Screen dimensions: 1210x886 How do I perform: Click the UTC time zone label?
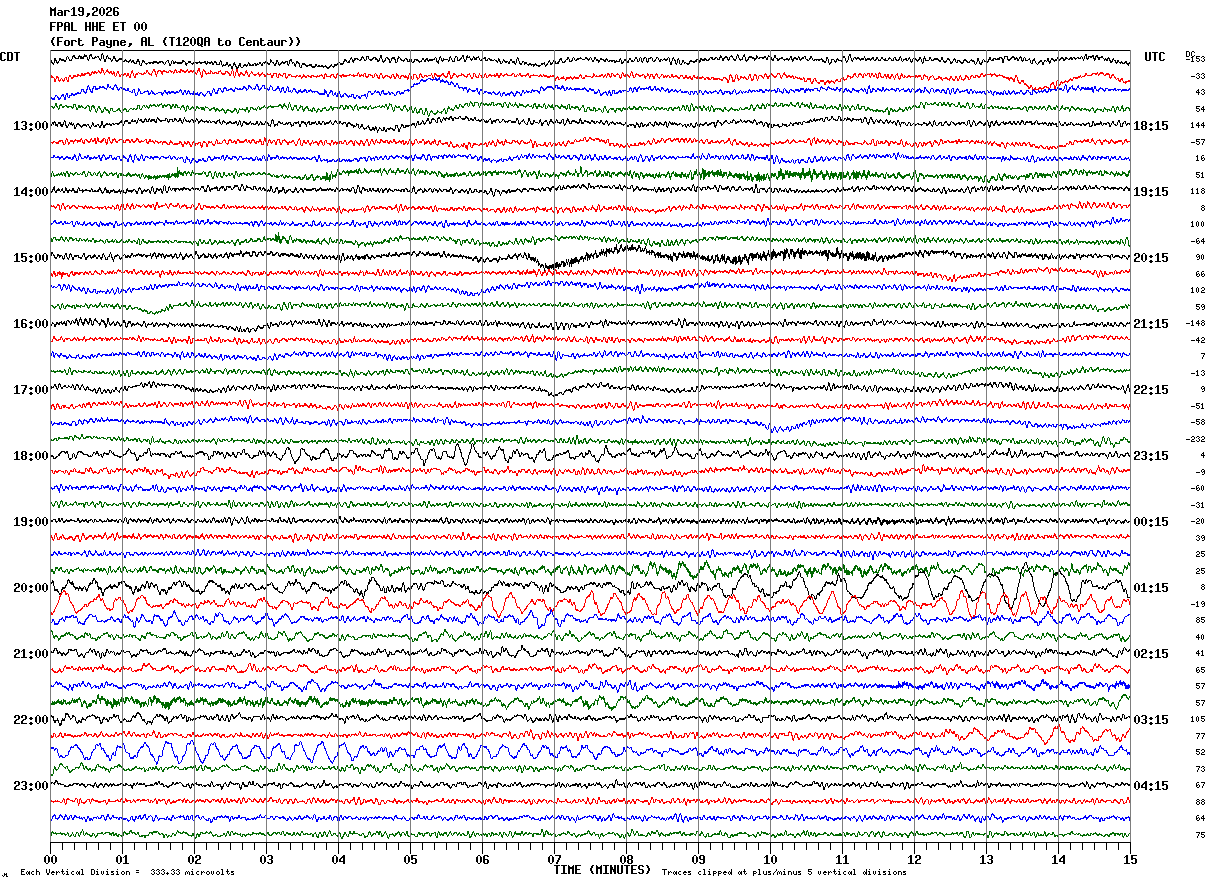(x=1155, y=57)
